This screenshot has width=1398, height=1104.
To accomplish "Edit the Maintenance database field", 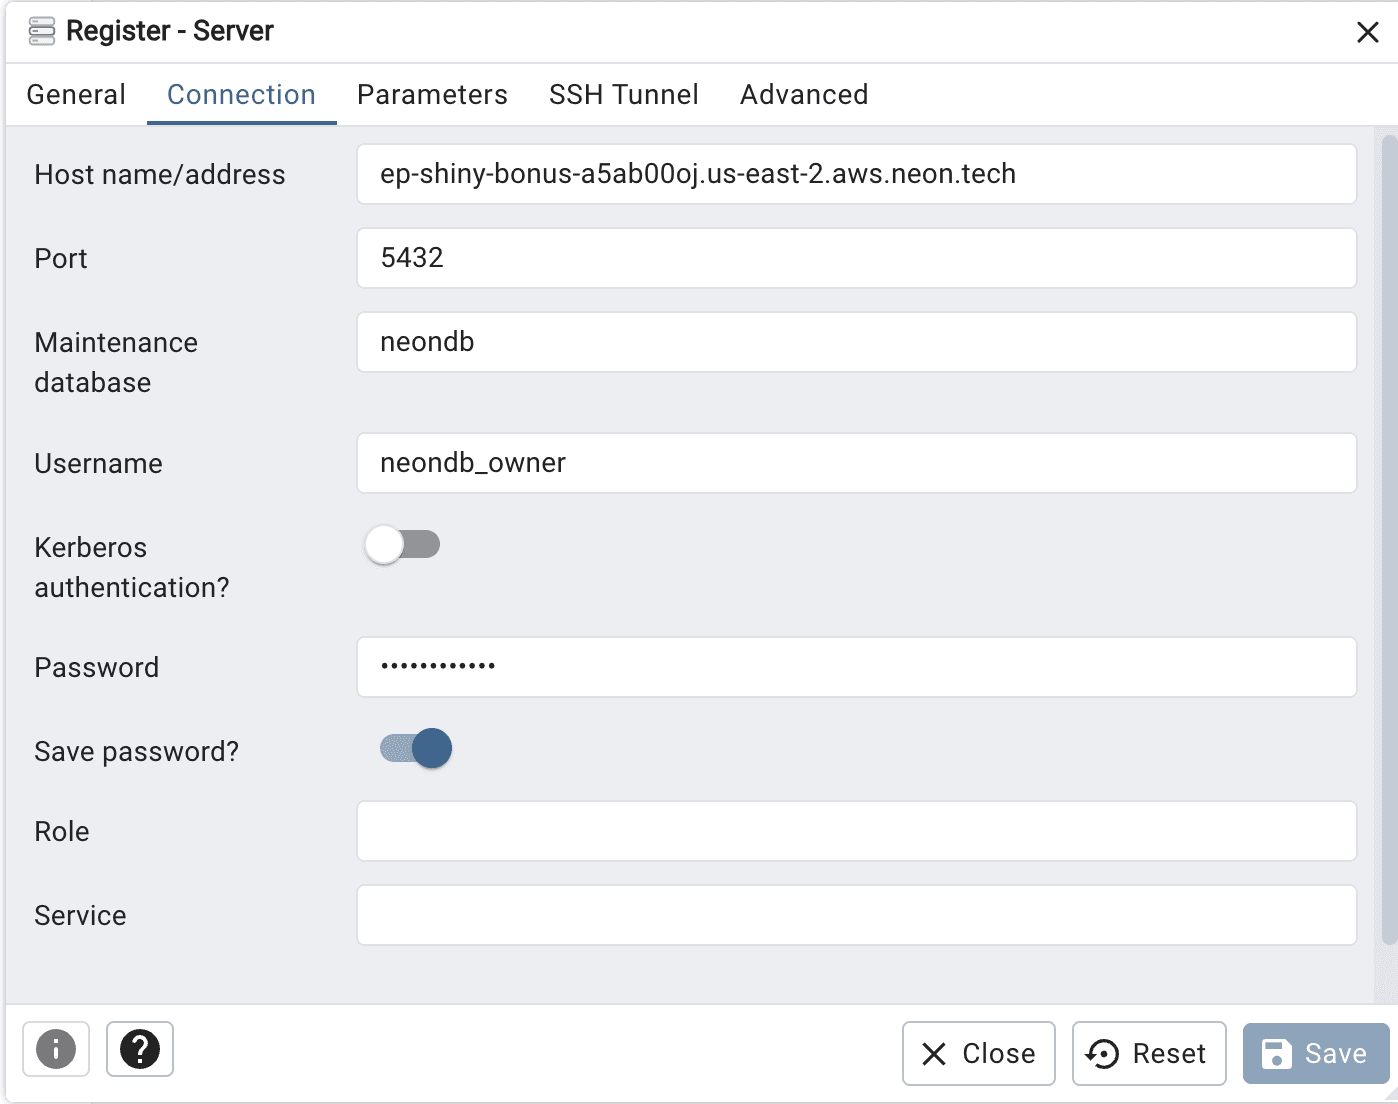I will [x=856, y=342].
